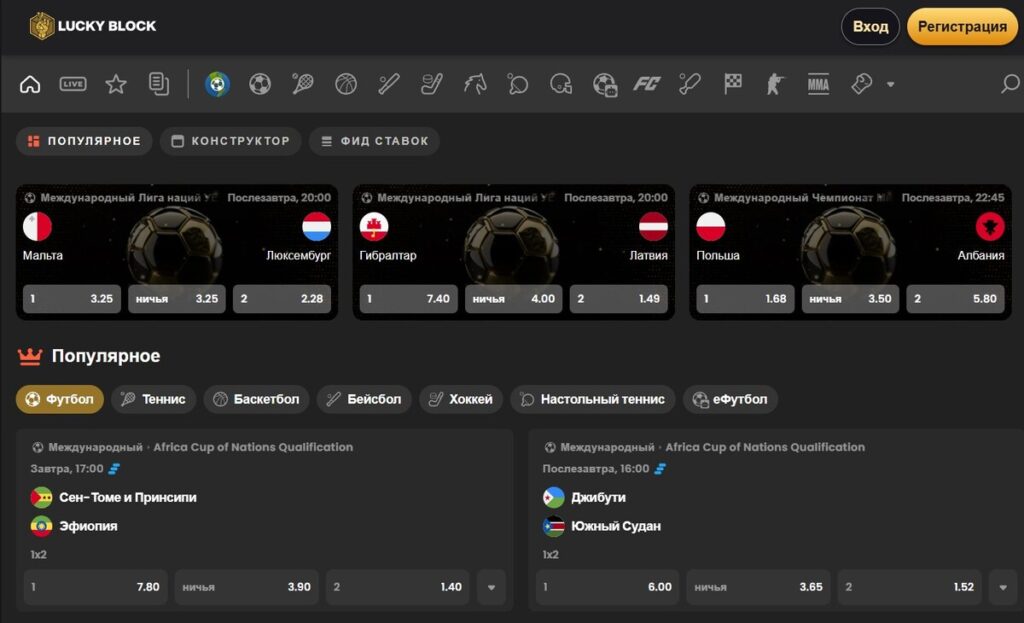Screen dimensions: 1024x623
Task: Select Хоккей filter chip
Action: point(460,399)
